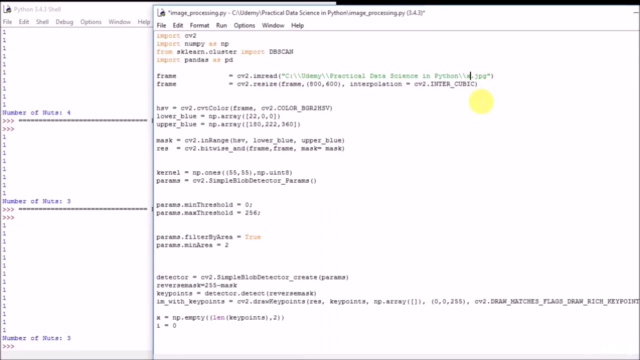Open File menu in Python Shell window
Viewport: 640px width, 360px height.
click(x=7, y=22)
